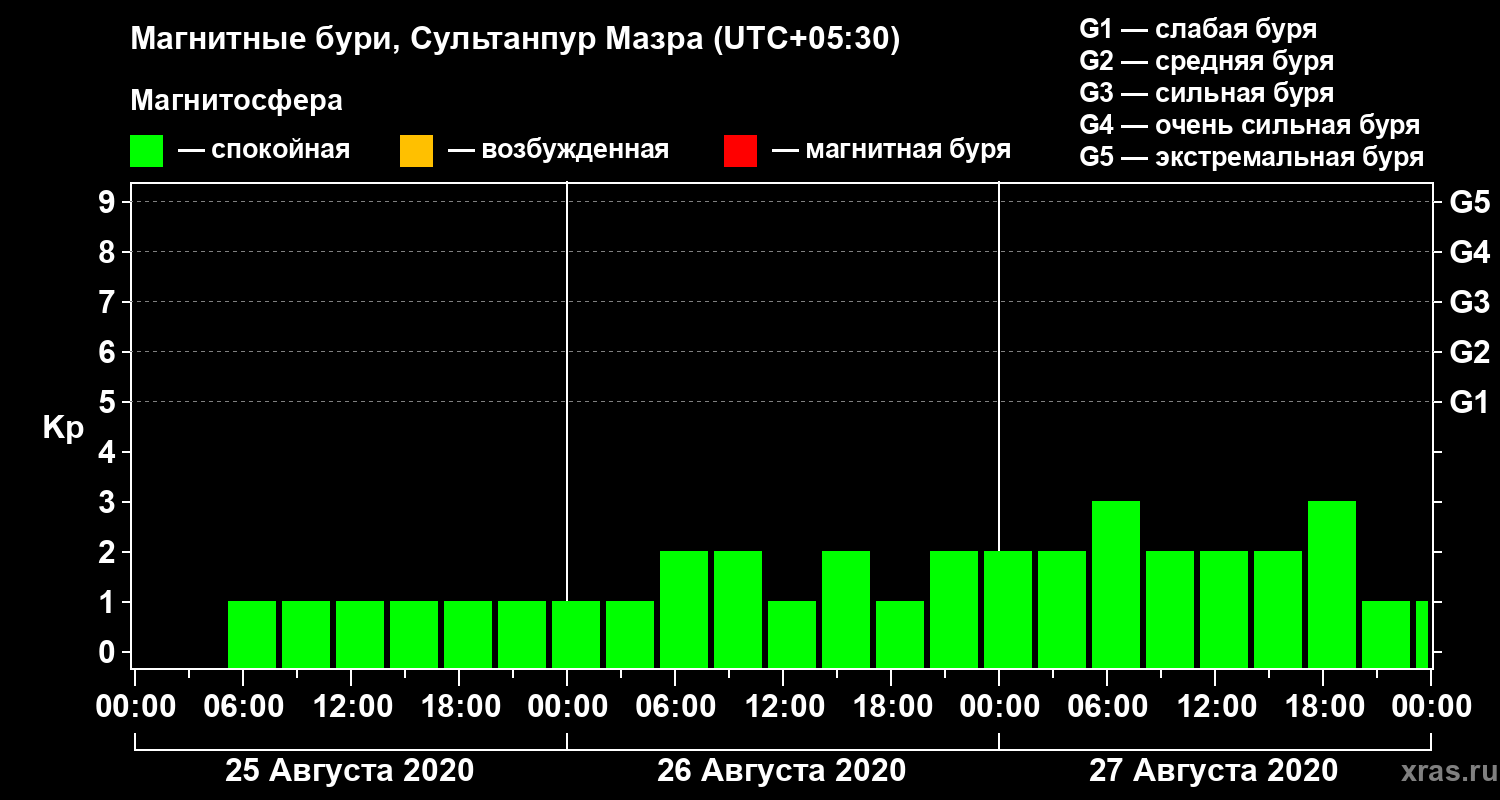This screenshot has height=800, width=1500.
Task: Click the Kp axis value '9'
Action: tap(109, 203)
